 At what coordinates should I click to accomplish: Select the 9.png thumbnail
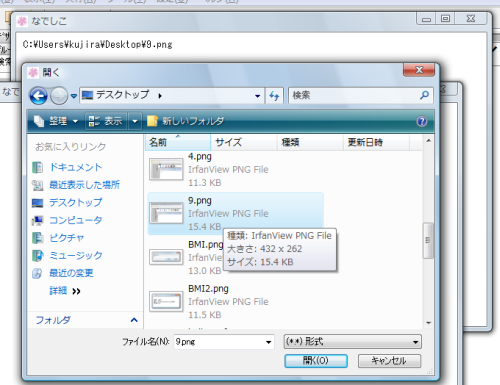(x=166, y=213)
